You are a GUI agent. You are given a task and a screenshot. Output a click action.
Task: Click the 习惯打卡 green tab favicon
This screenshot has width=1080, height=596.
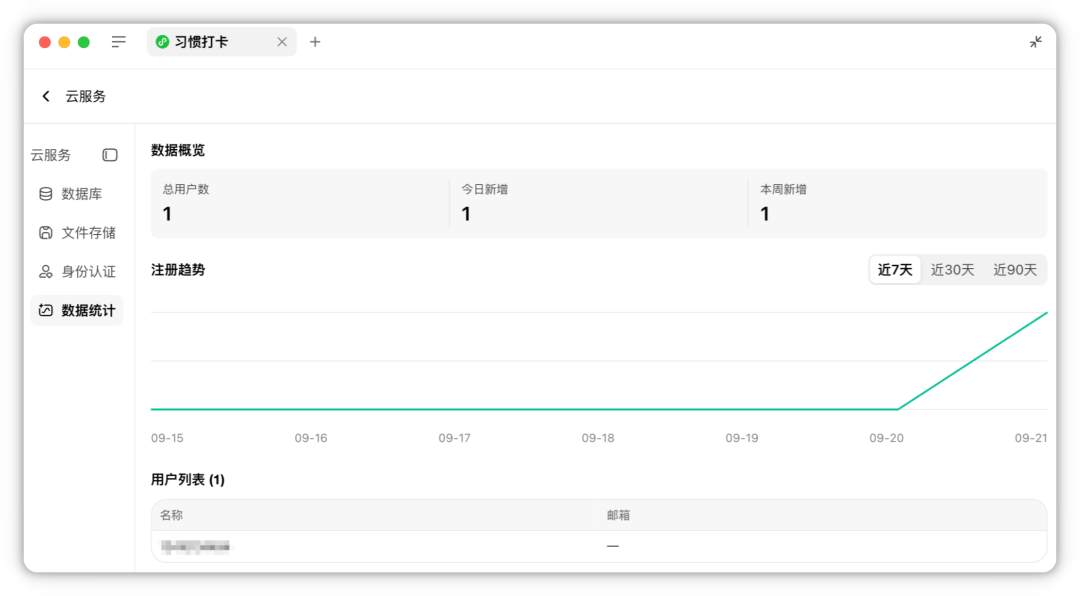coord(163,42)
